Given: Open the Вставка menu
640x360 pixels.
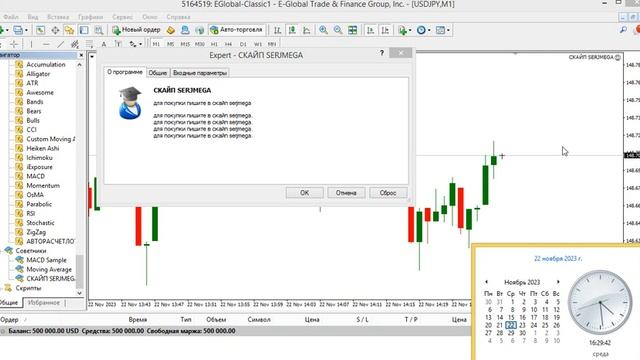Looking at the screenshot, I should [58, 17].
